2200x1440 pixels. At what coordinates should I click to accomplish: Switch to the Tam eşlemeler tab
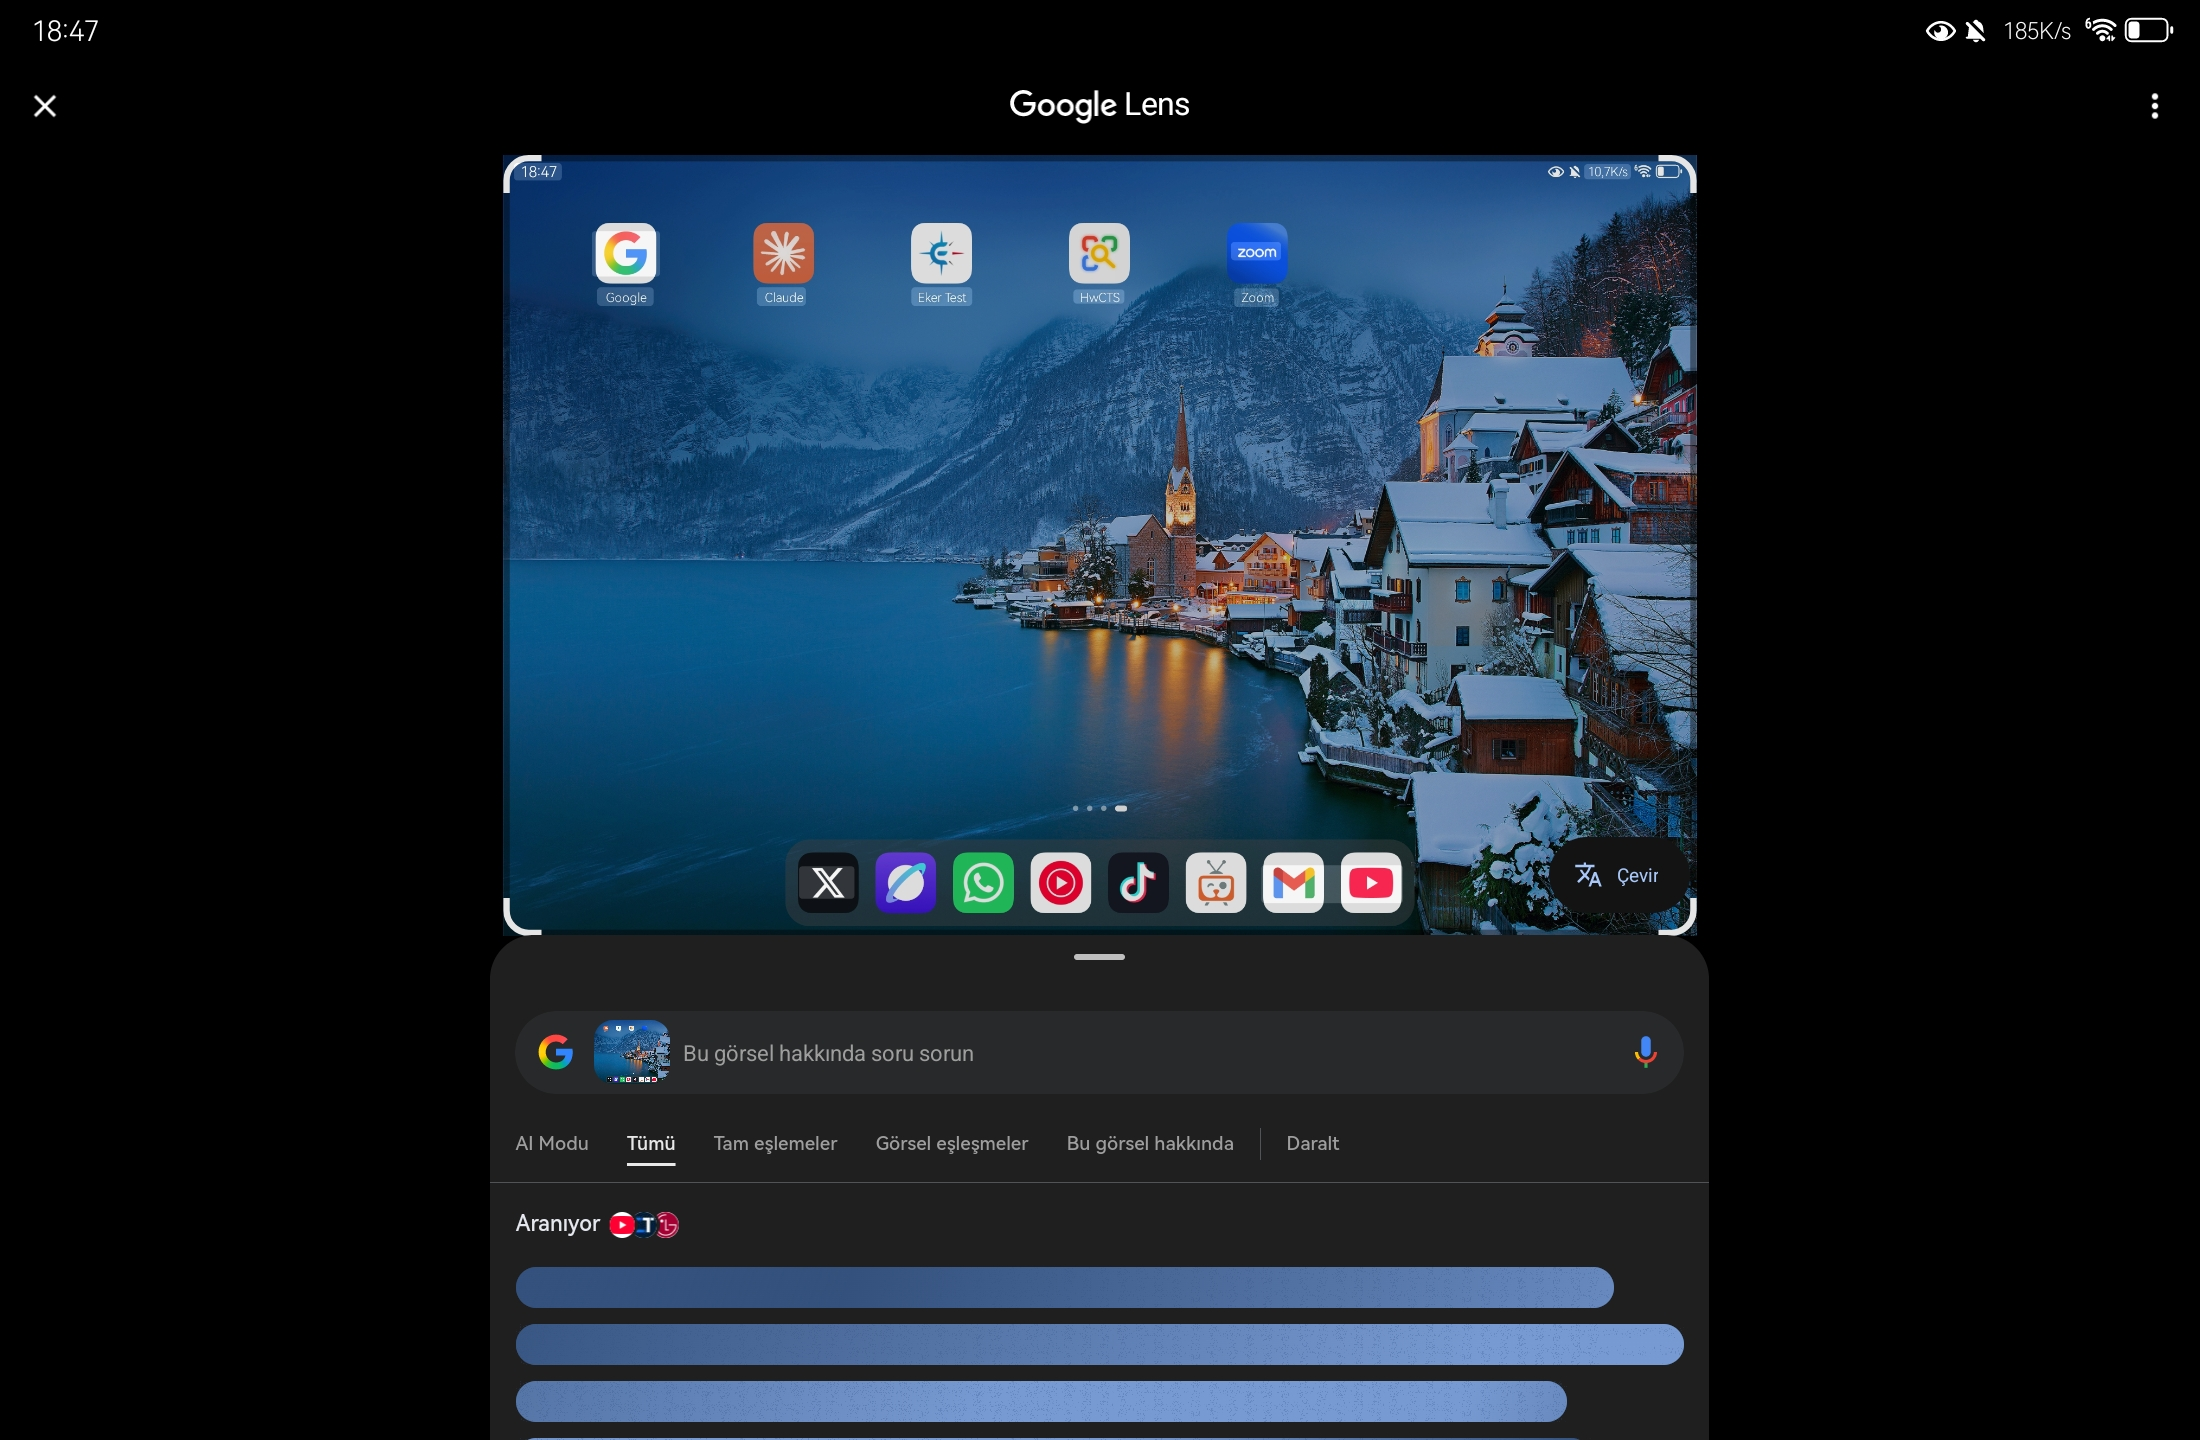click(x=775, y=1143)
